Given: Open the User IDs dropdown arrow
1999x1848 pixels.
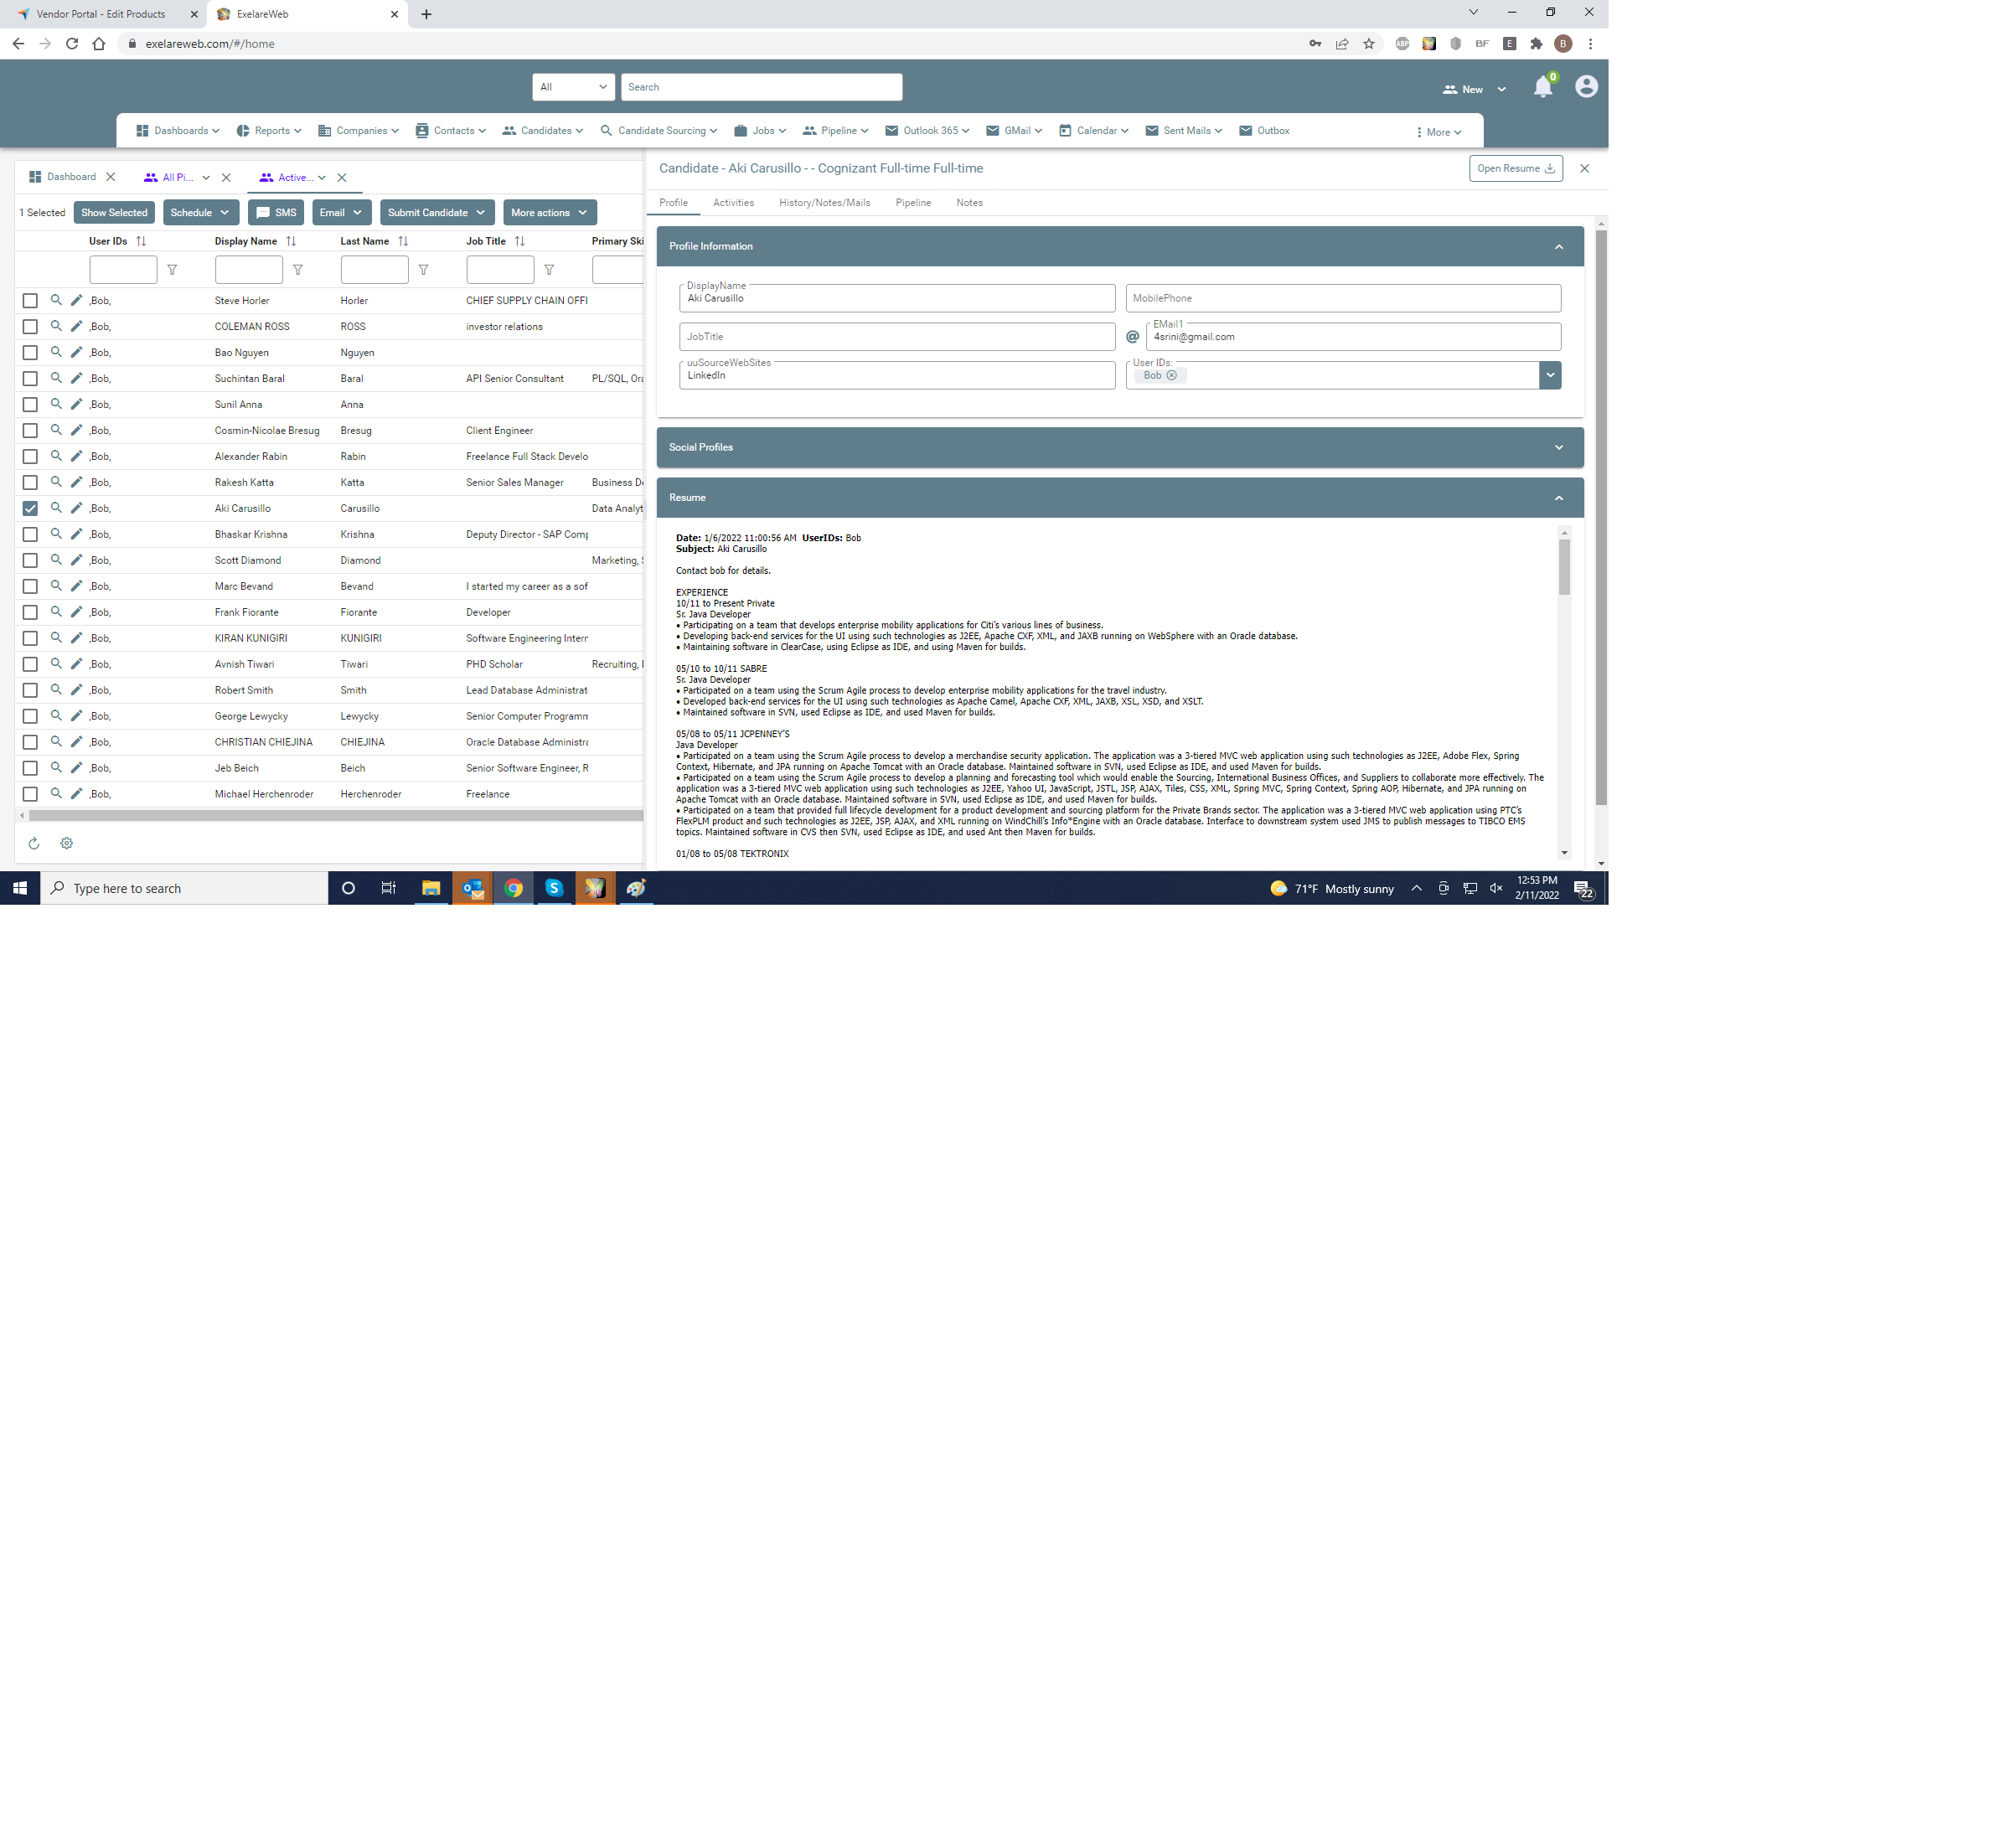Looking at the screenshot, I should 1549,375.
